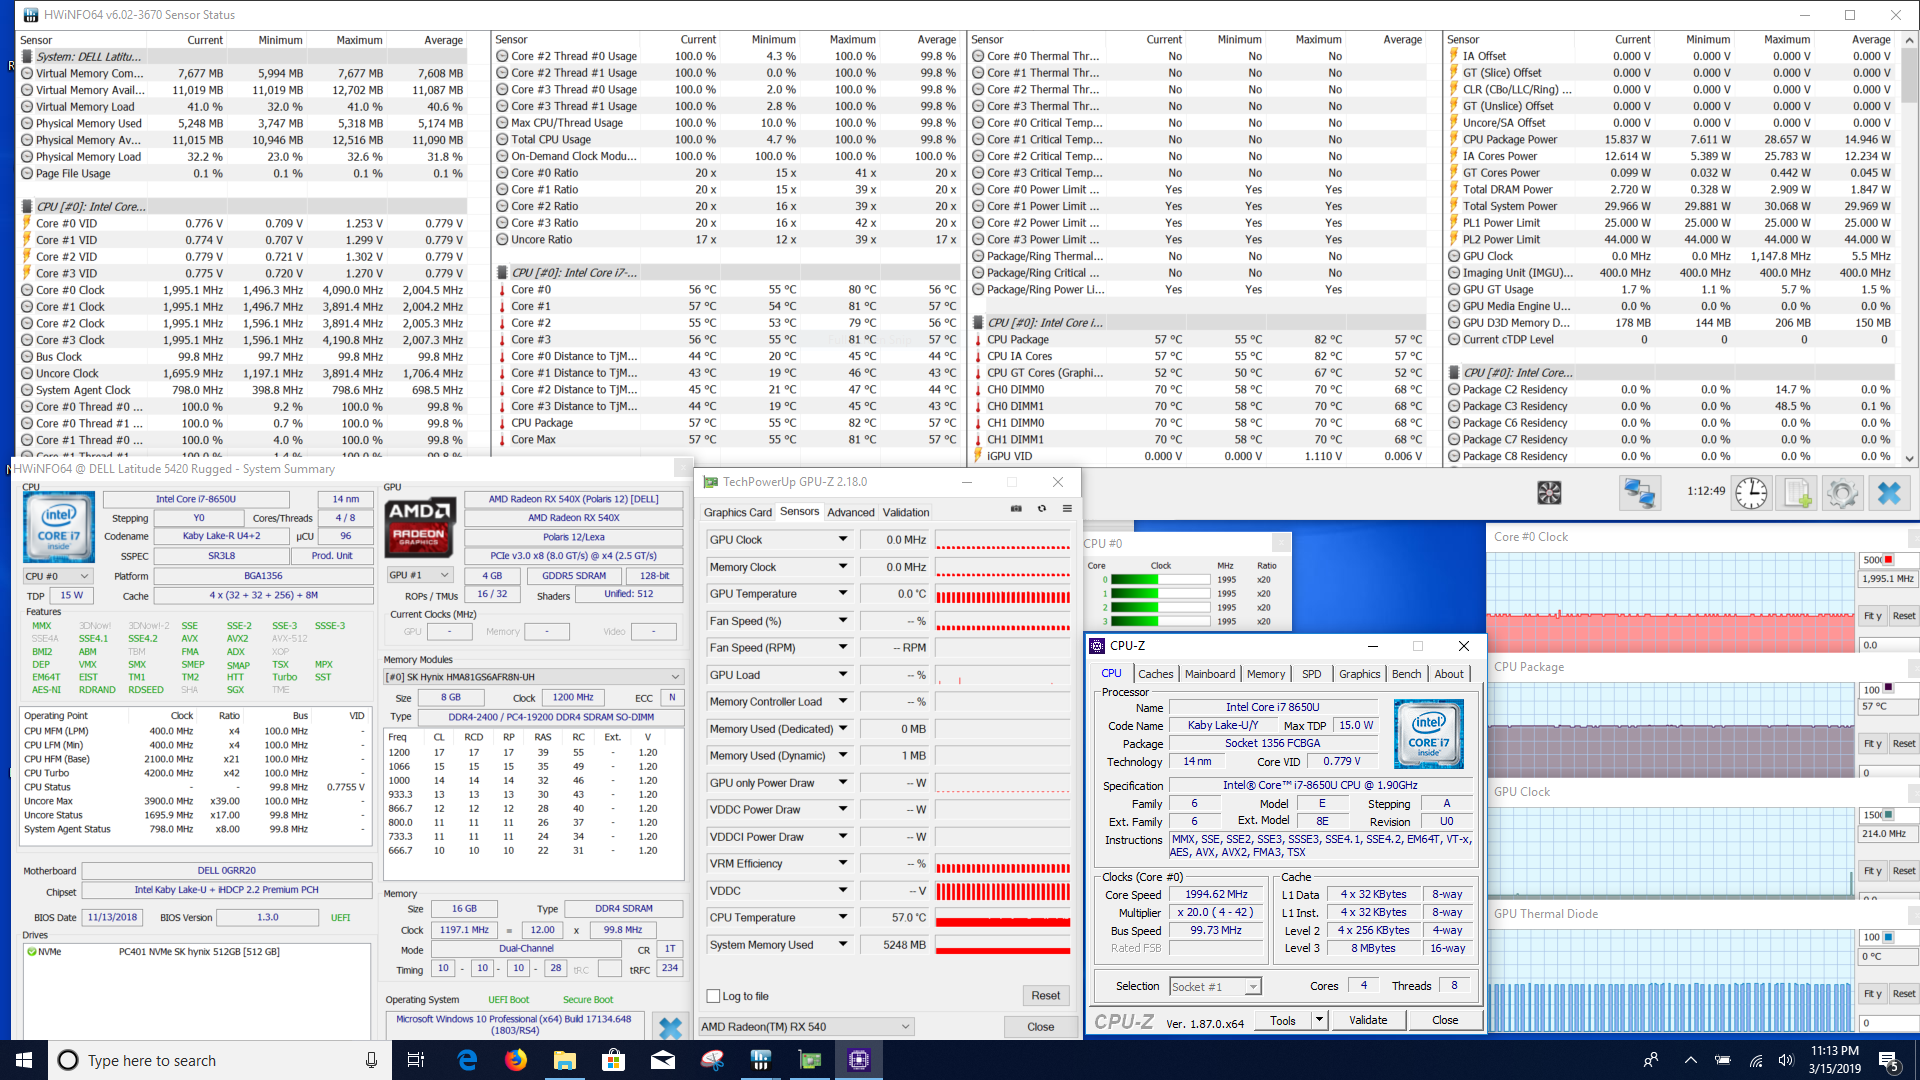
Task: Open fan control in HWiNFO sensor toolbar
Action: click(1549, 492)
